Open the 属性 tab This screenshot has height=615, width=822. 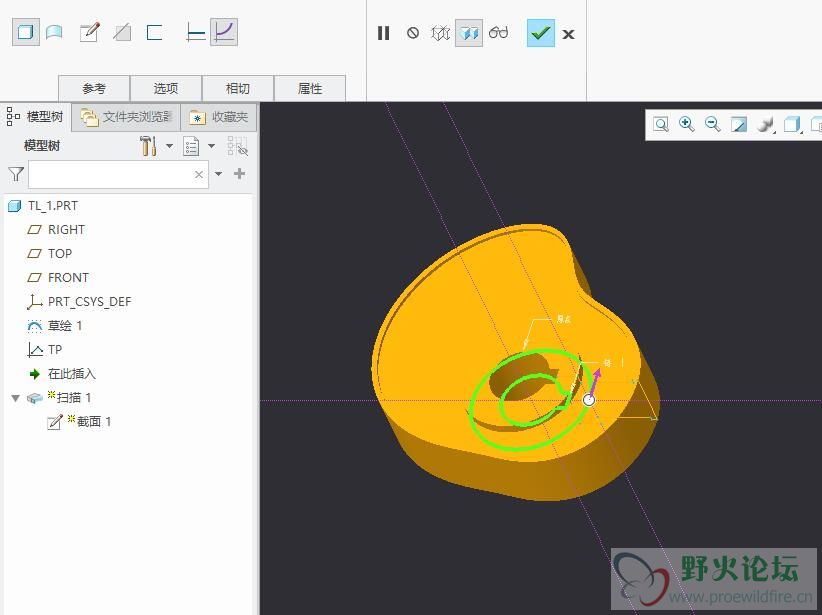(310, 89)
